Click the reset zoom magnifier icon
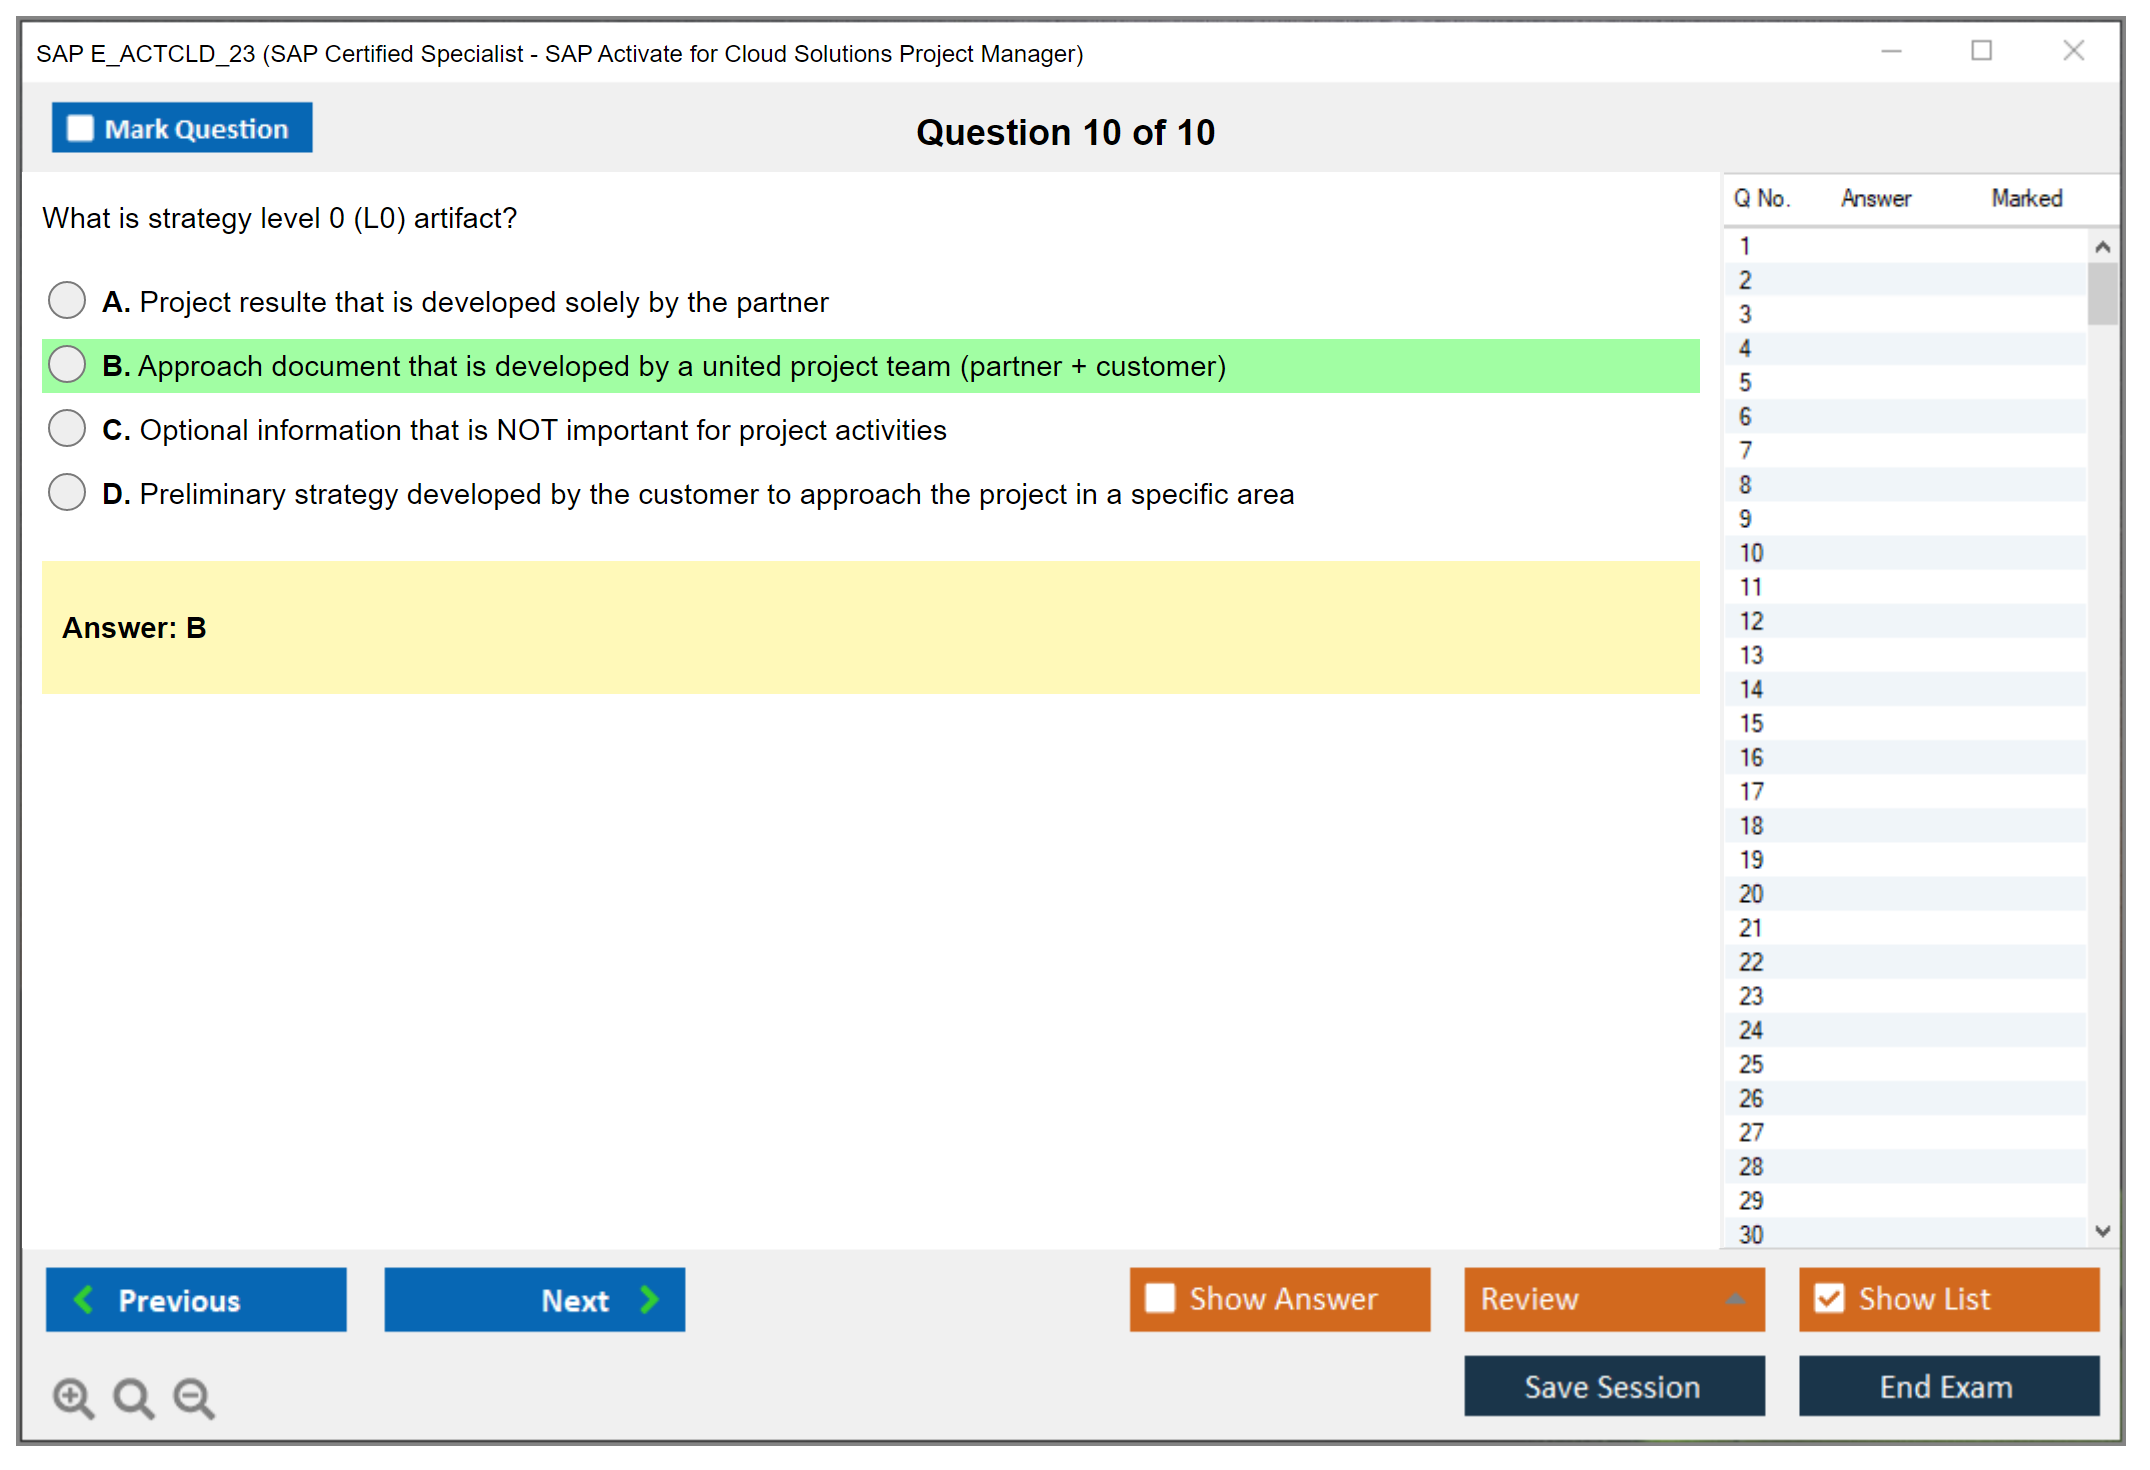 [x=133, y=1397]
